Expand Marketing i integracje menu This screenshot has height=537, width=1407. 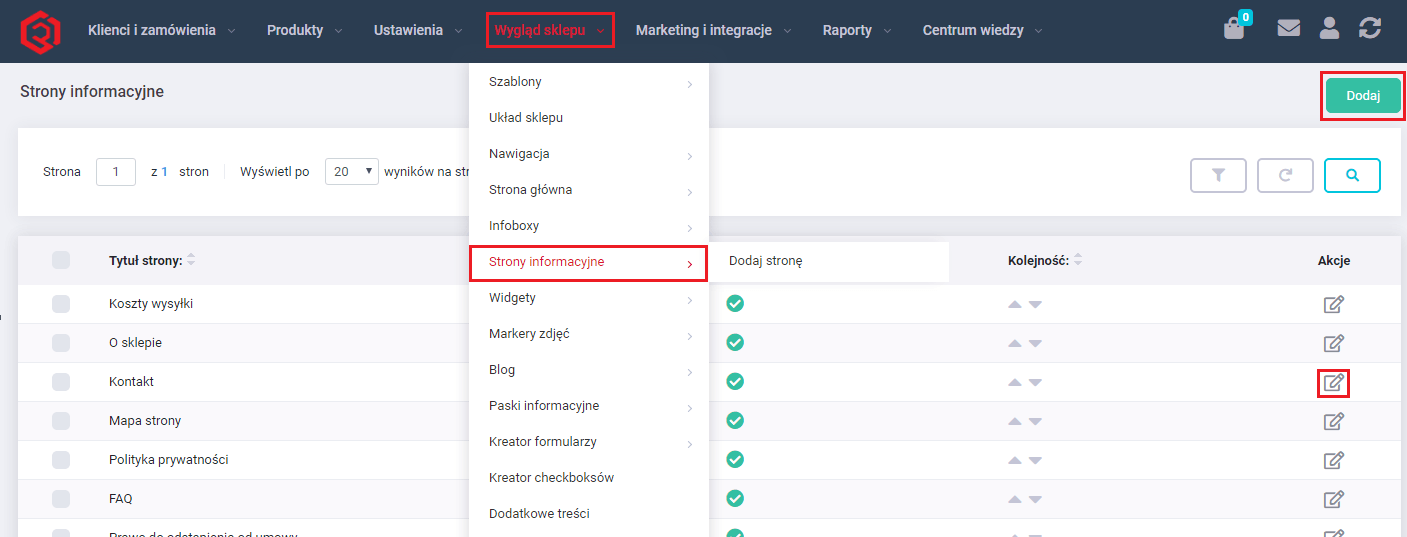point(713,30)
